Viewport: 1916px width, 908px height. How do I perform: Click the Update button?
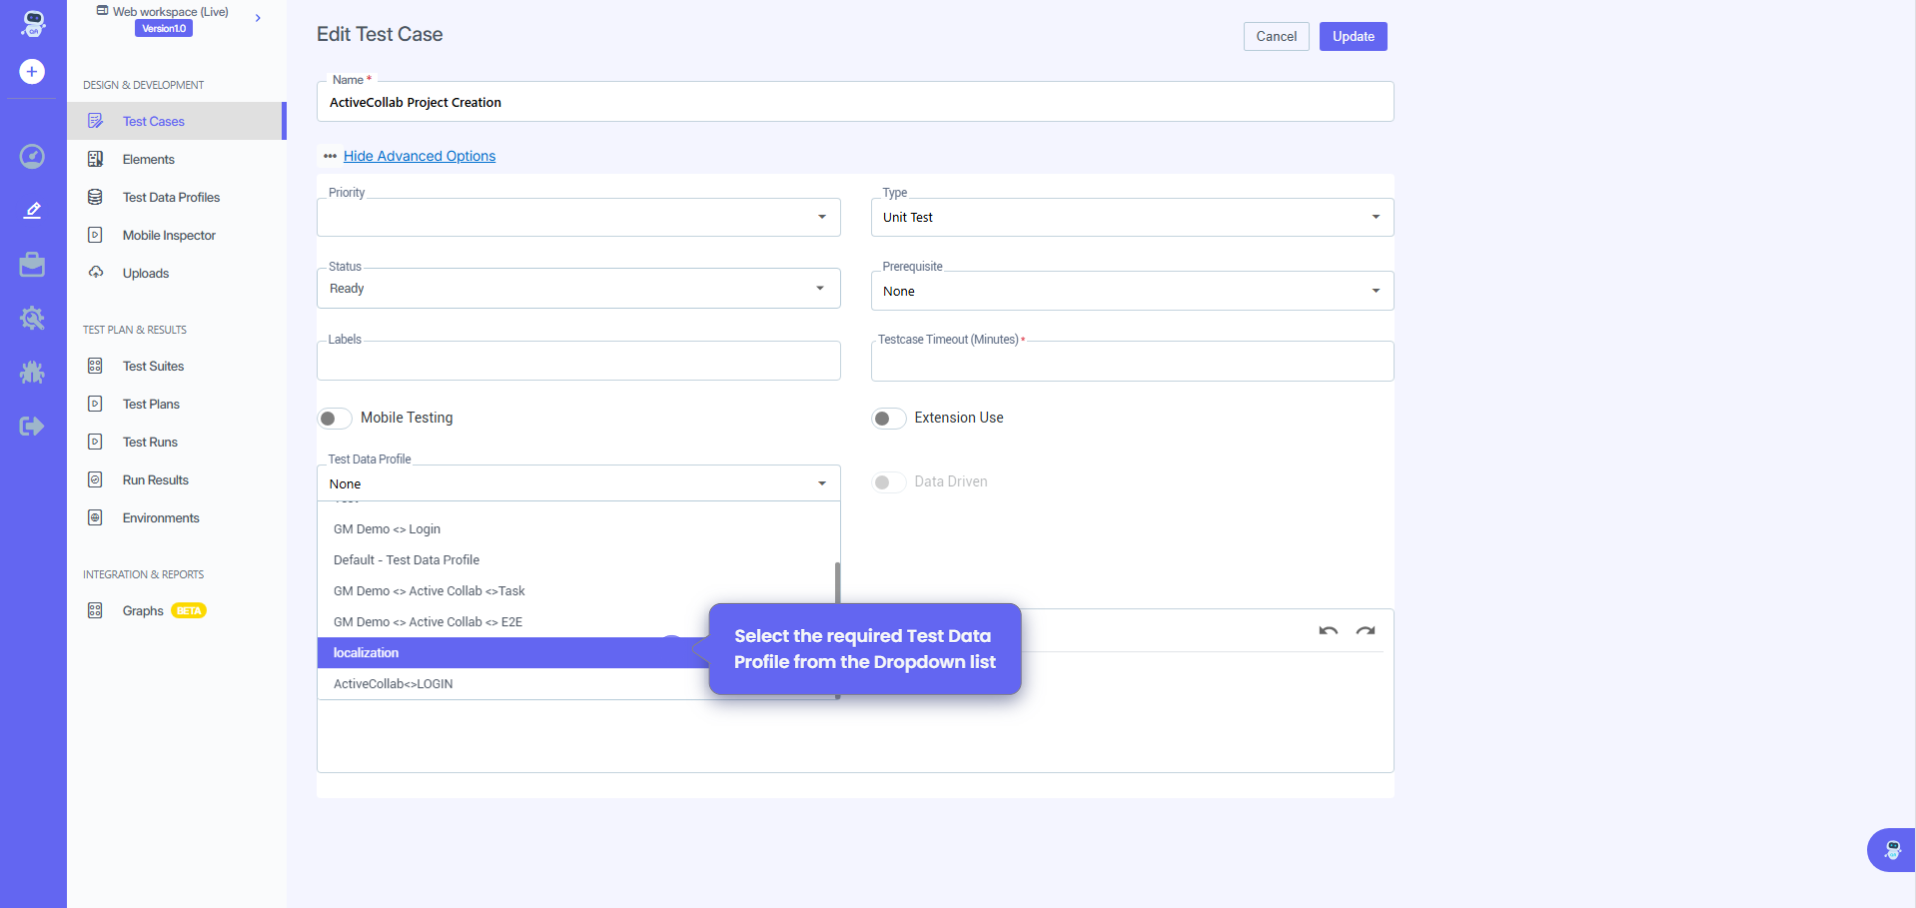coord(1352,36)
